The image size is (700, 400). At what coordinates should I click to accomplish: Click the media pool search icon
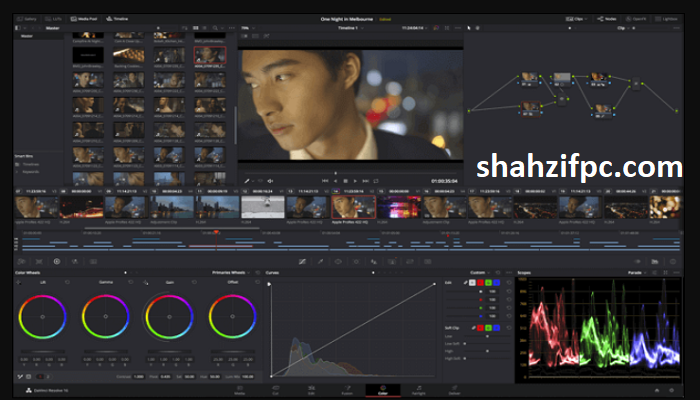[215, 28]
